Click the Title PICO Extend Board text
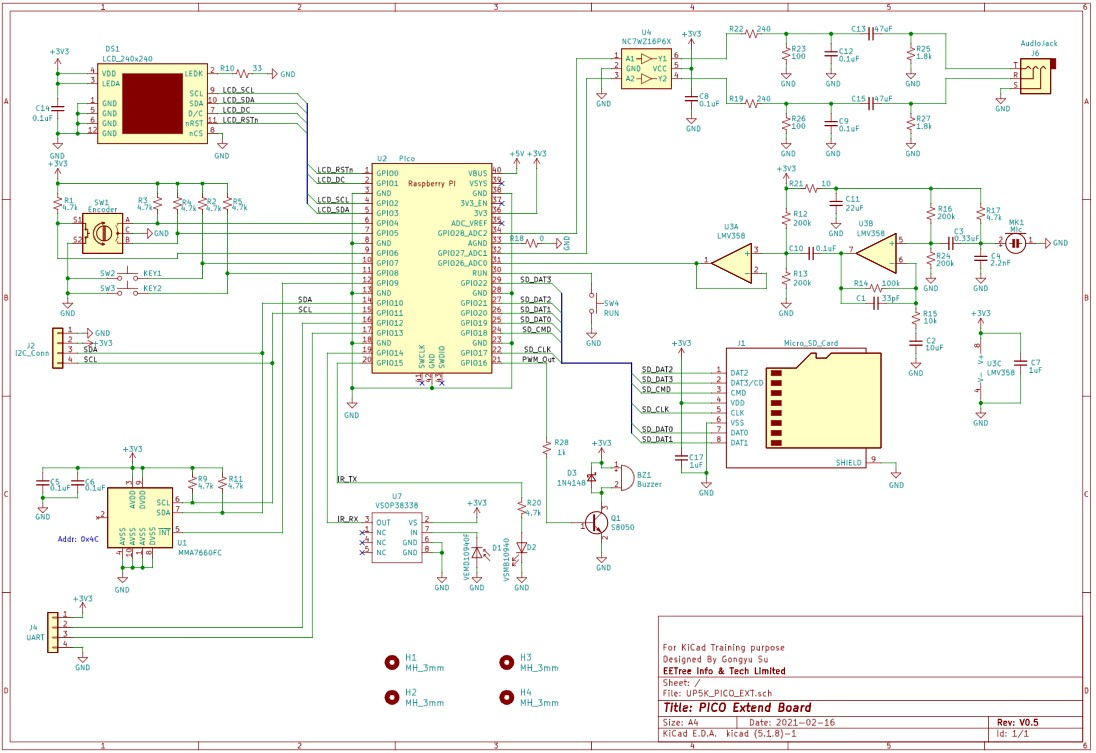 [737, 708]
